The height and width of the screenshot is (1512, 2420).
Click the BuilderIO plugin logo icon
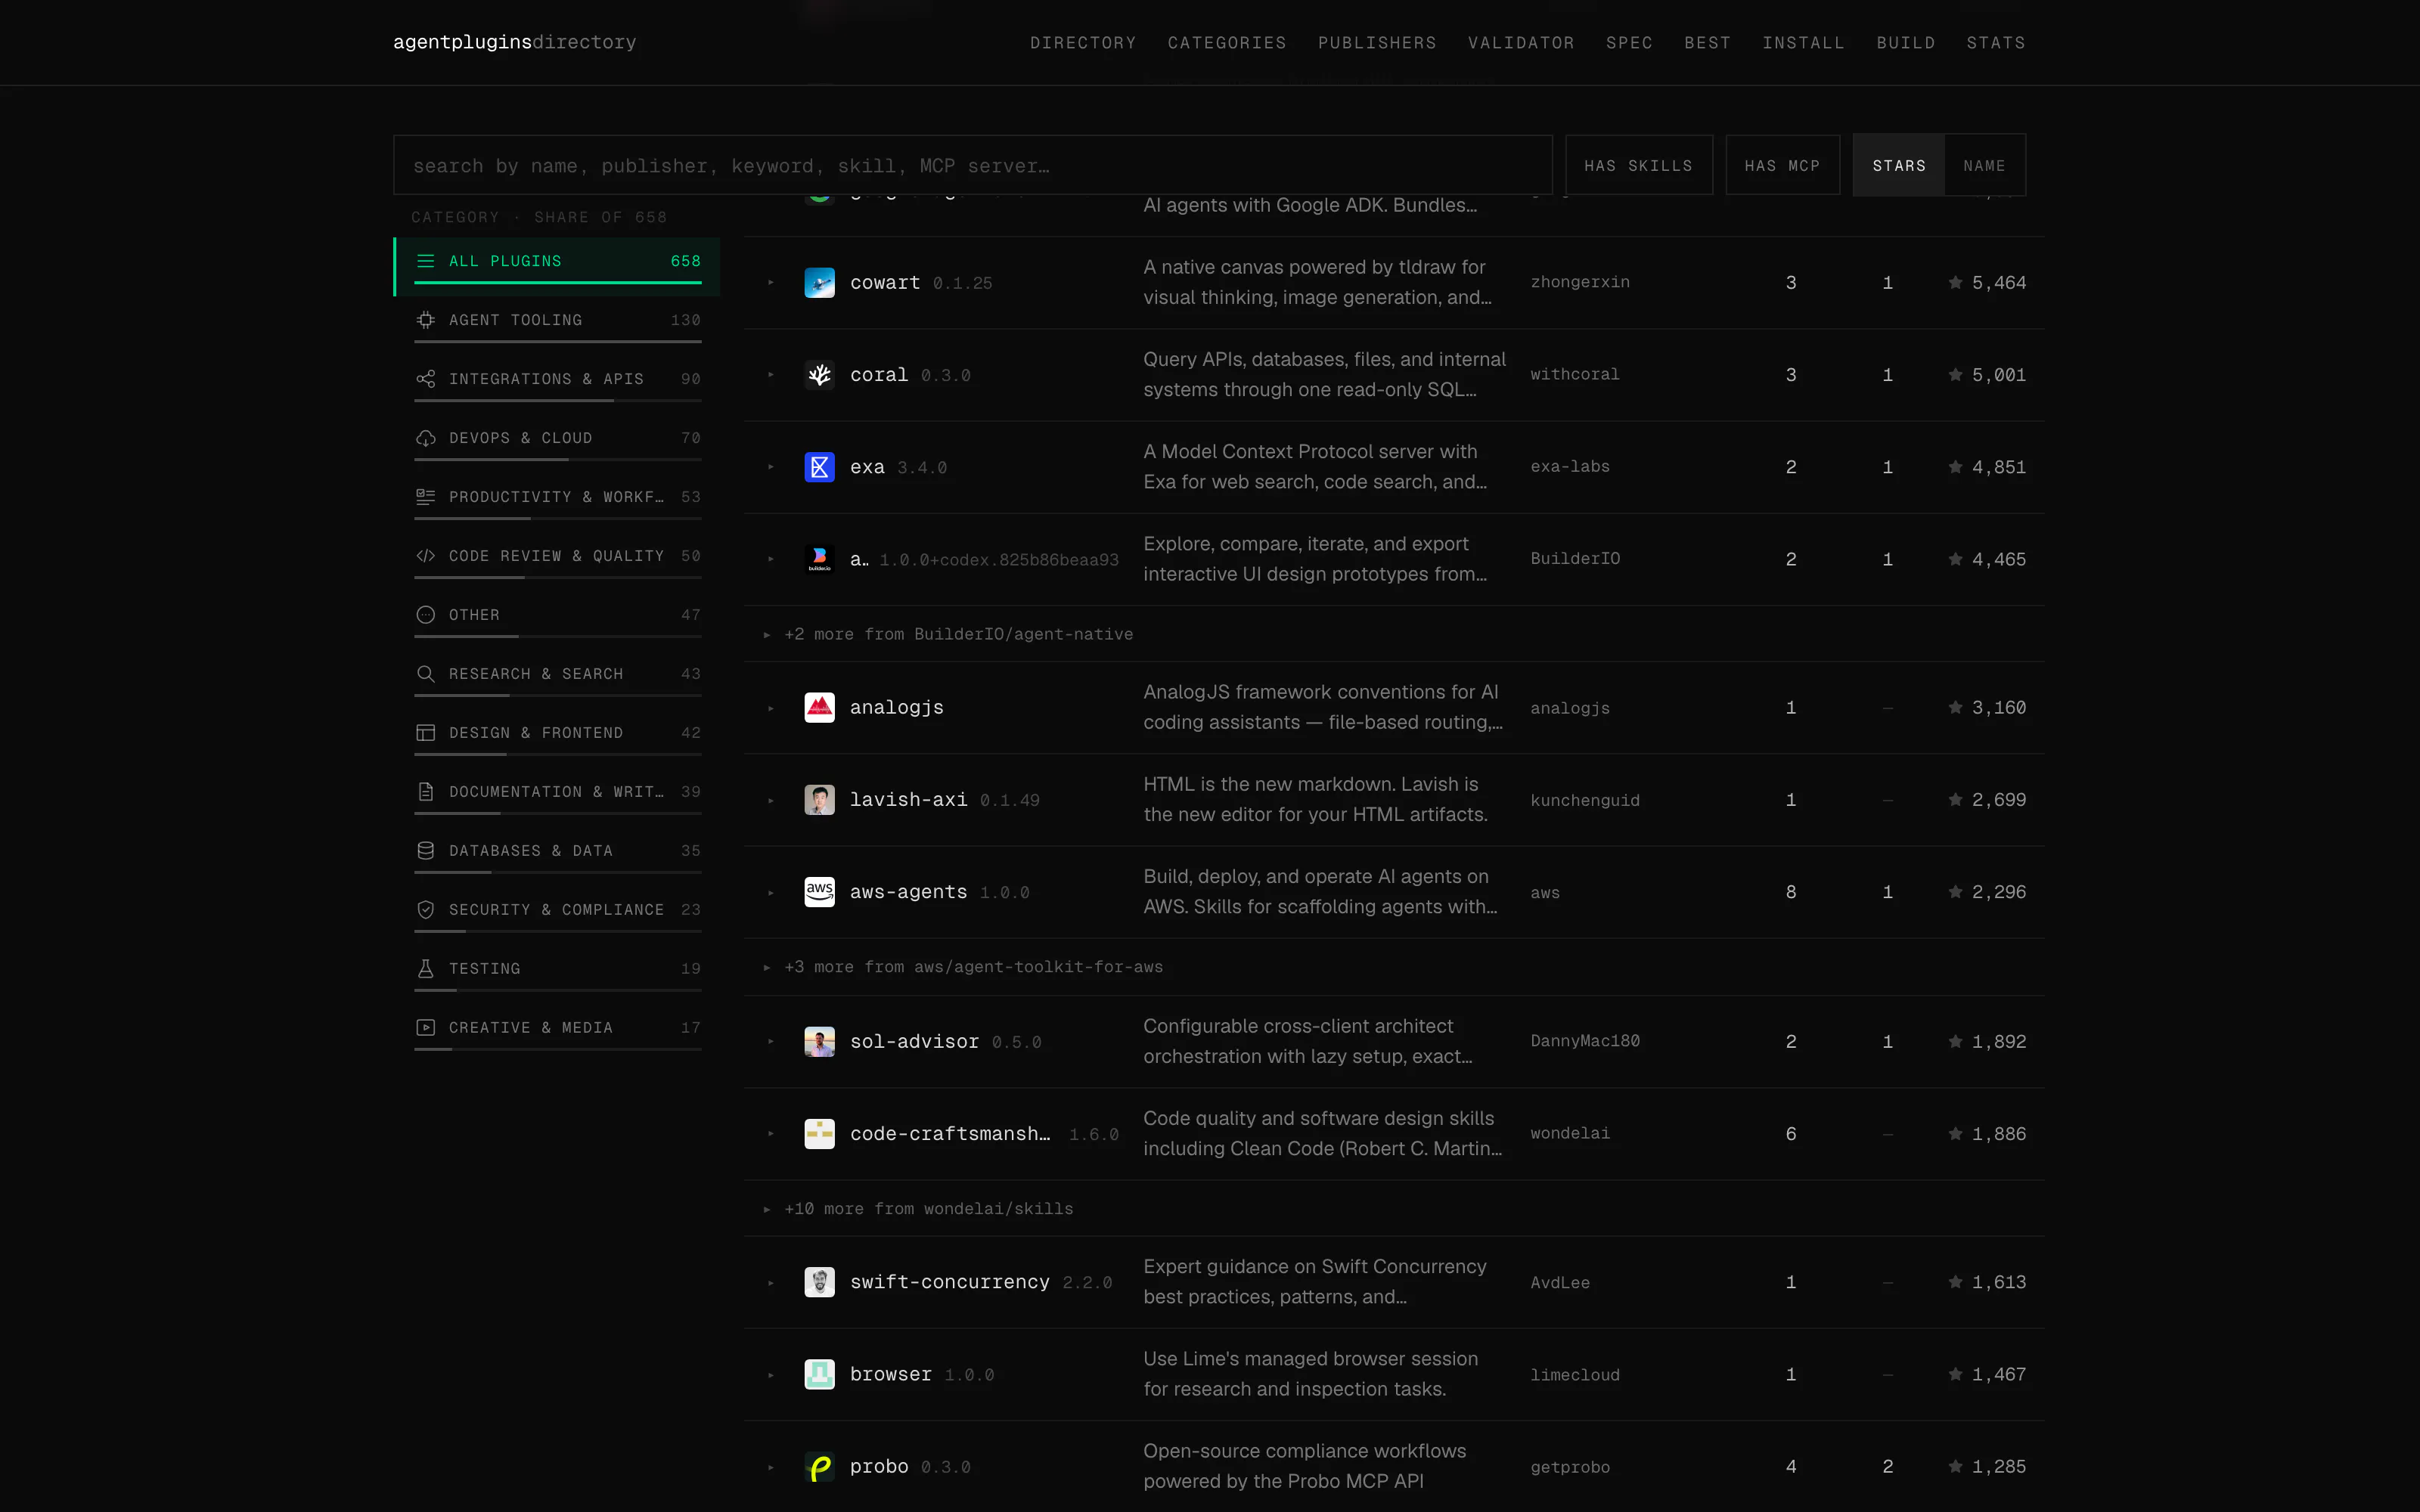point(819,559)
